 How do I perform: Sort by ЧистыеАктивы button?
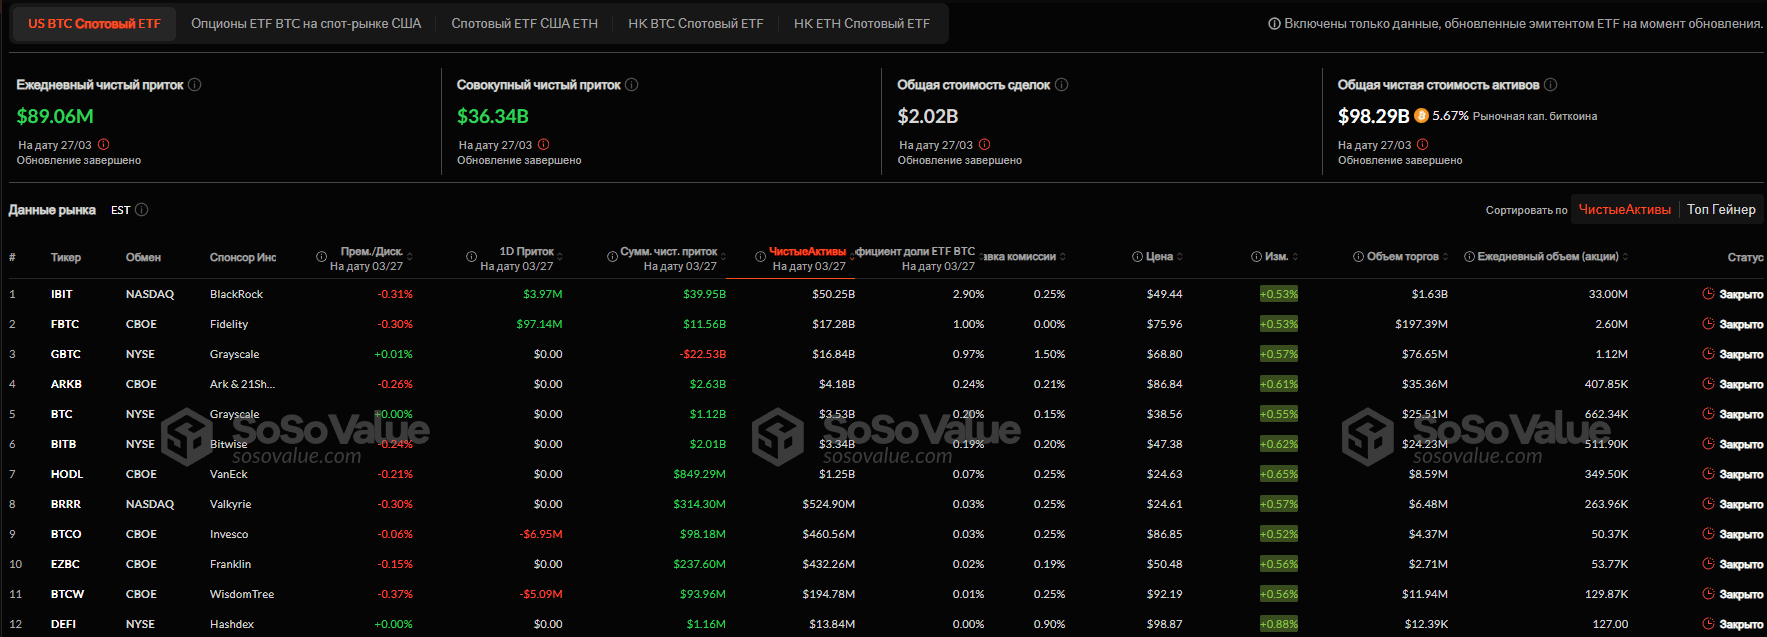[1624, 209]
